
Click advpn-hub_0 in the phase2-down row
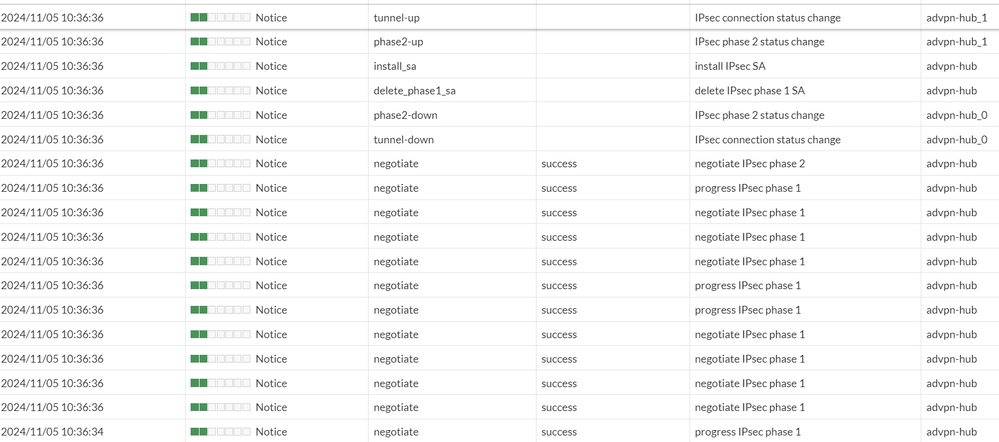click(956, 115)
